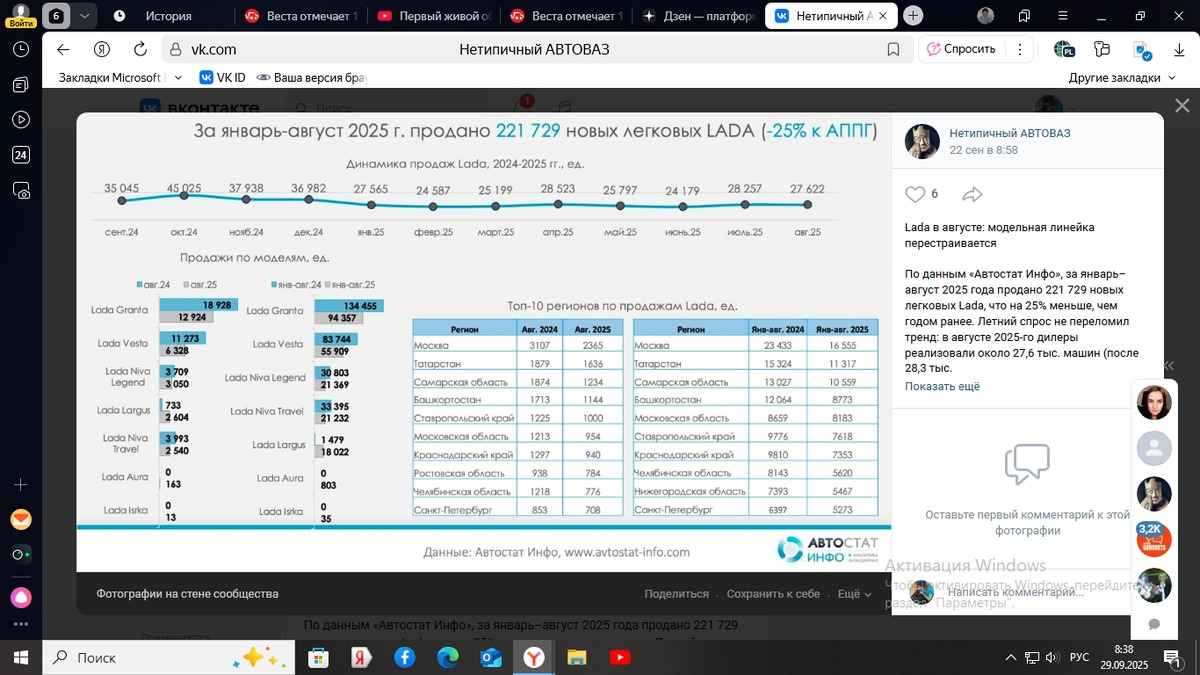The width and height of the screenshot is (1200, 675).
Task: Open the screenshot camera tool in sidebar
Action: point(21,190)
